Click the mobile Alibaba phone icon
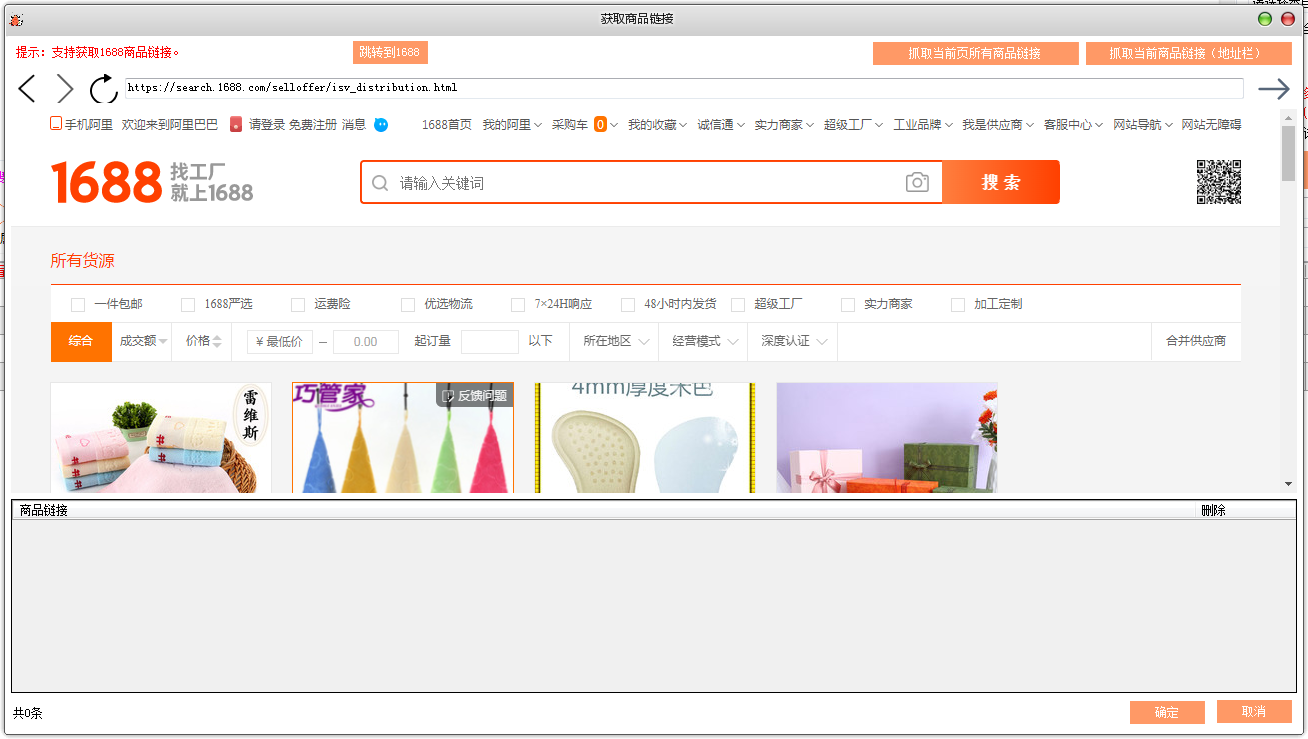1308x739 pixels. 56,124
